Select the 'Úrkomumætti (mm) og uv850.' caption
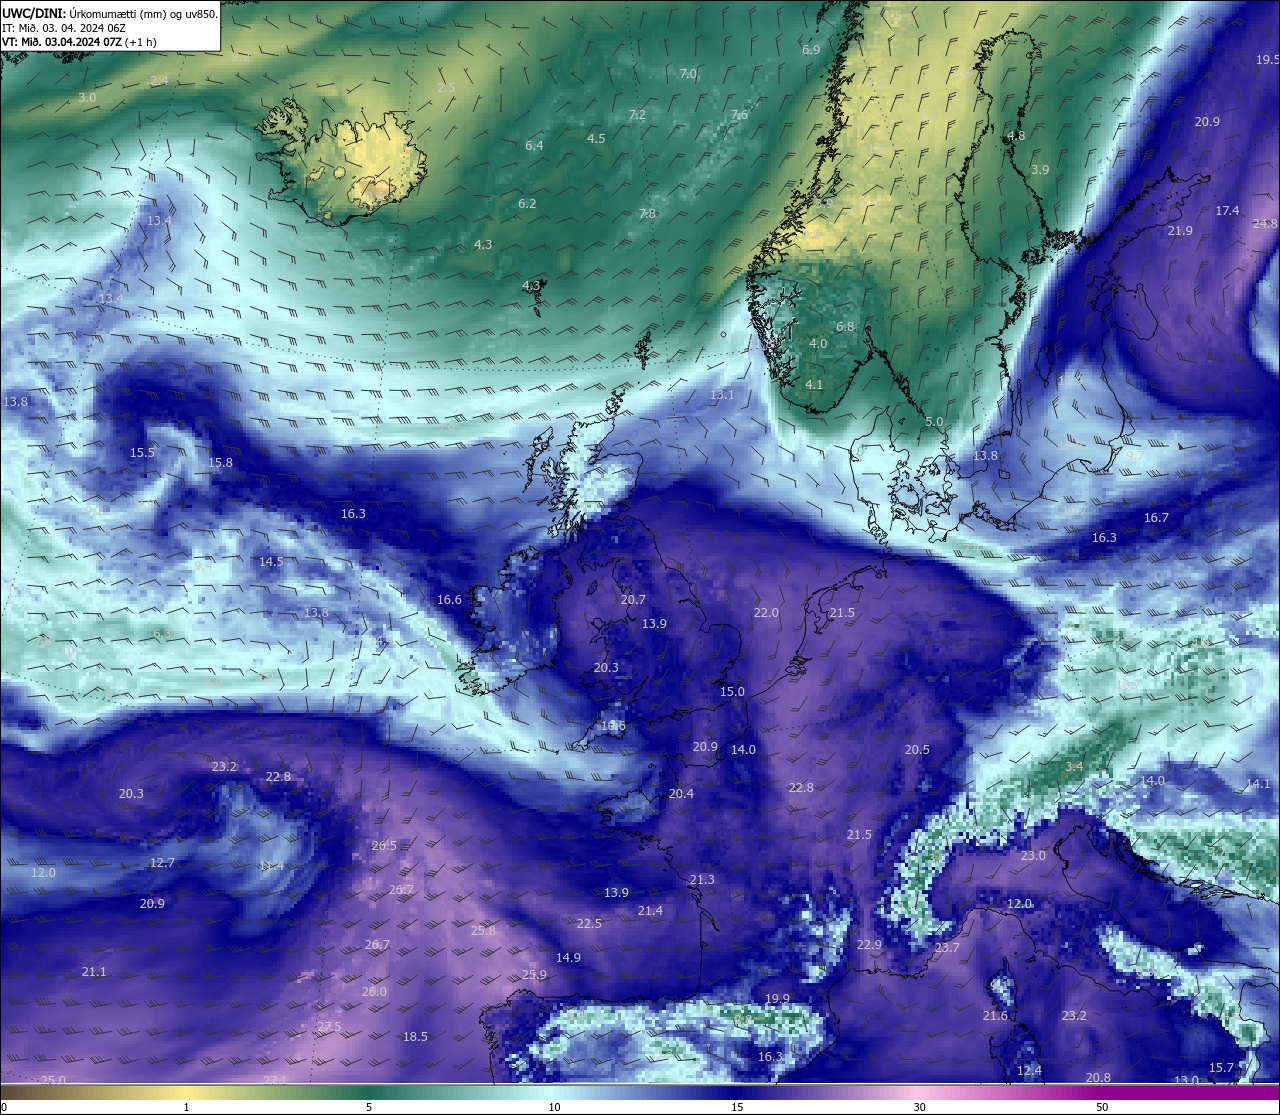1280x1115 pixels. pyautogui.click(x=143, y=14)
